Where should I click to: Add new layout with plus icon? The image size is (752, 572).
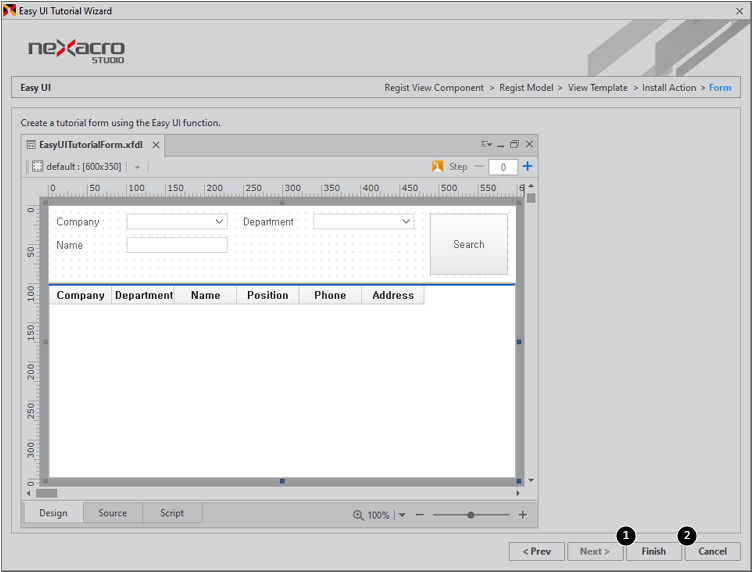tap(137, 167)
